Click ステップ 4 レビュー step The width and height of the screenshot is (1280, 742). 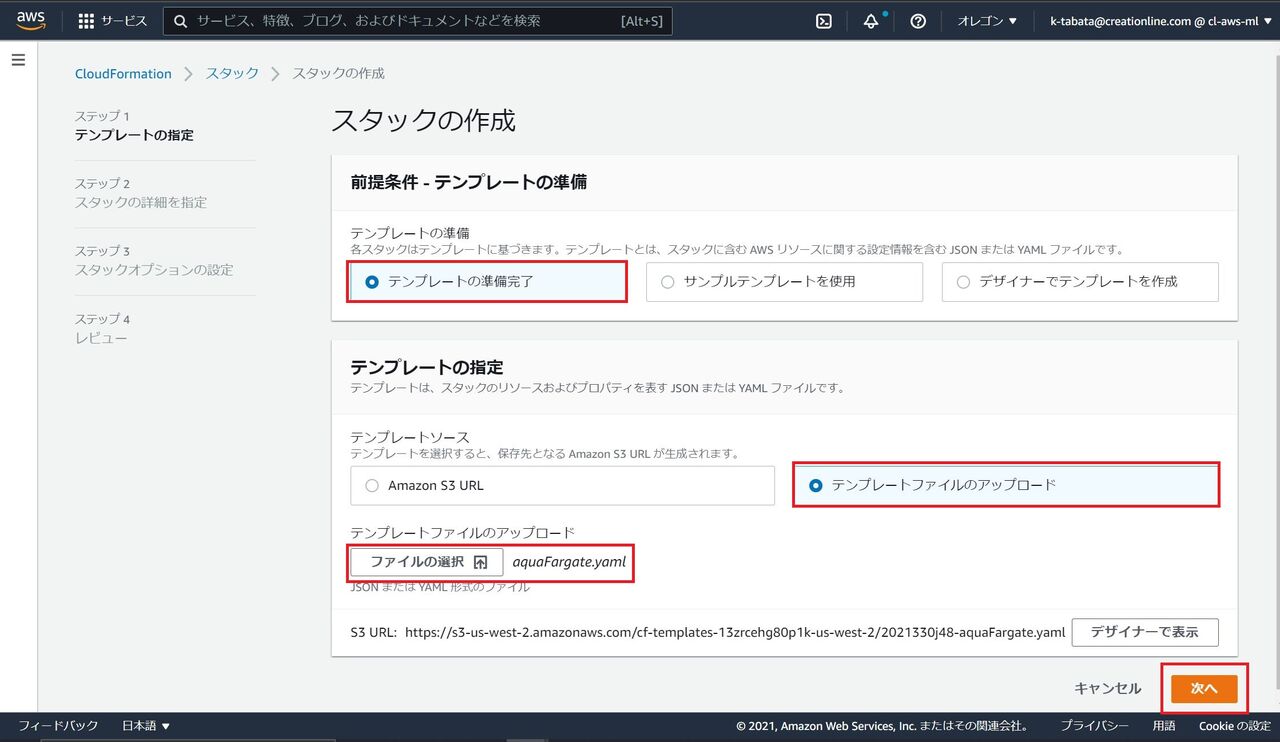tap(103, 328)
